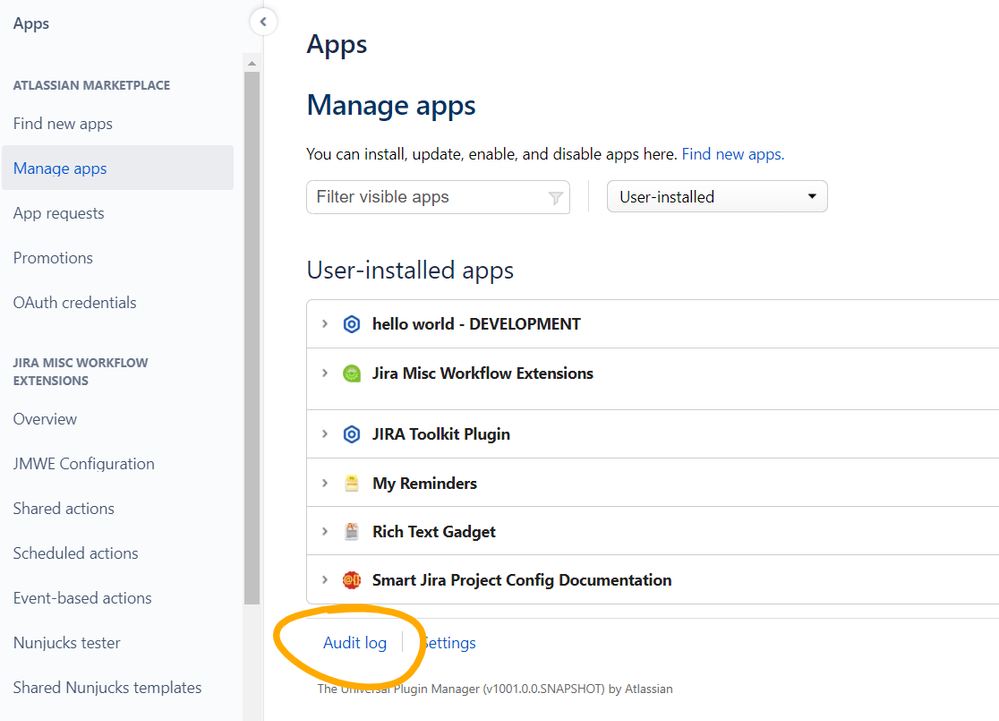Click the My Reminders notepad icon

click(352, 482)
